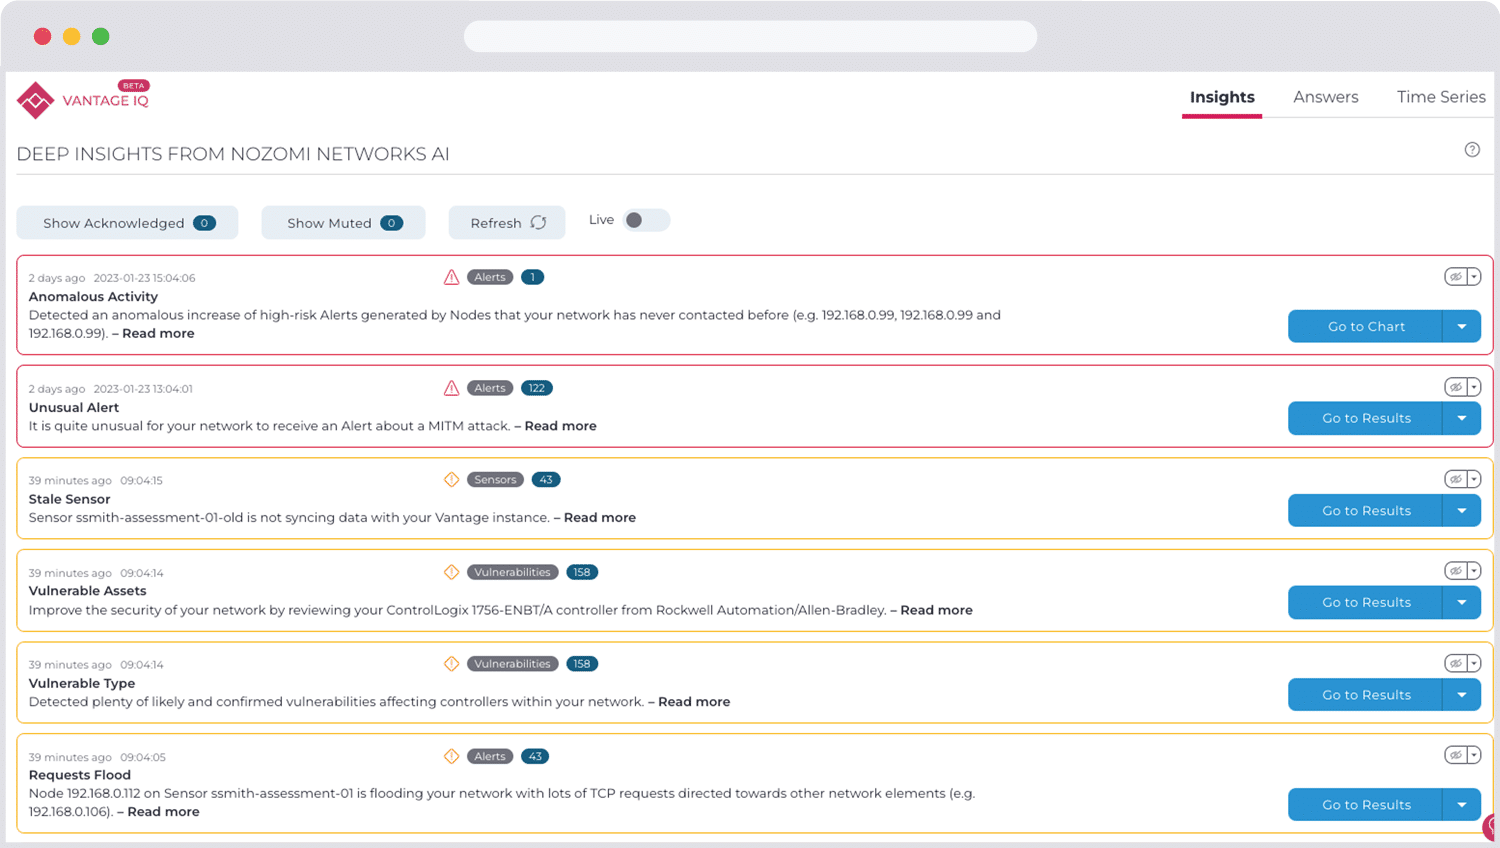This screenshot has height=848, width=1500.
Task: Read more about the MITM attack alert
Action: pyautogui.click(x=560, y=425)
